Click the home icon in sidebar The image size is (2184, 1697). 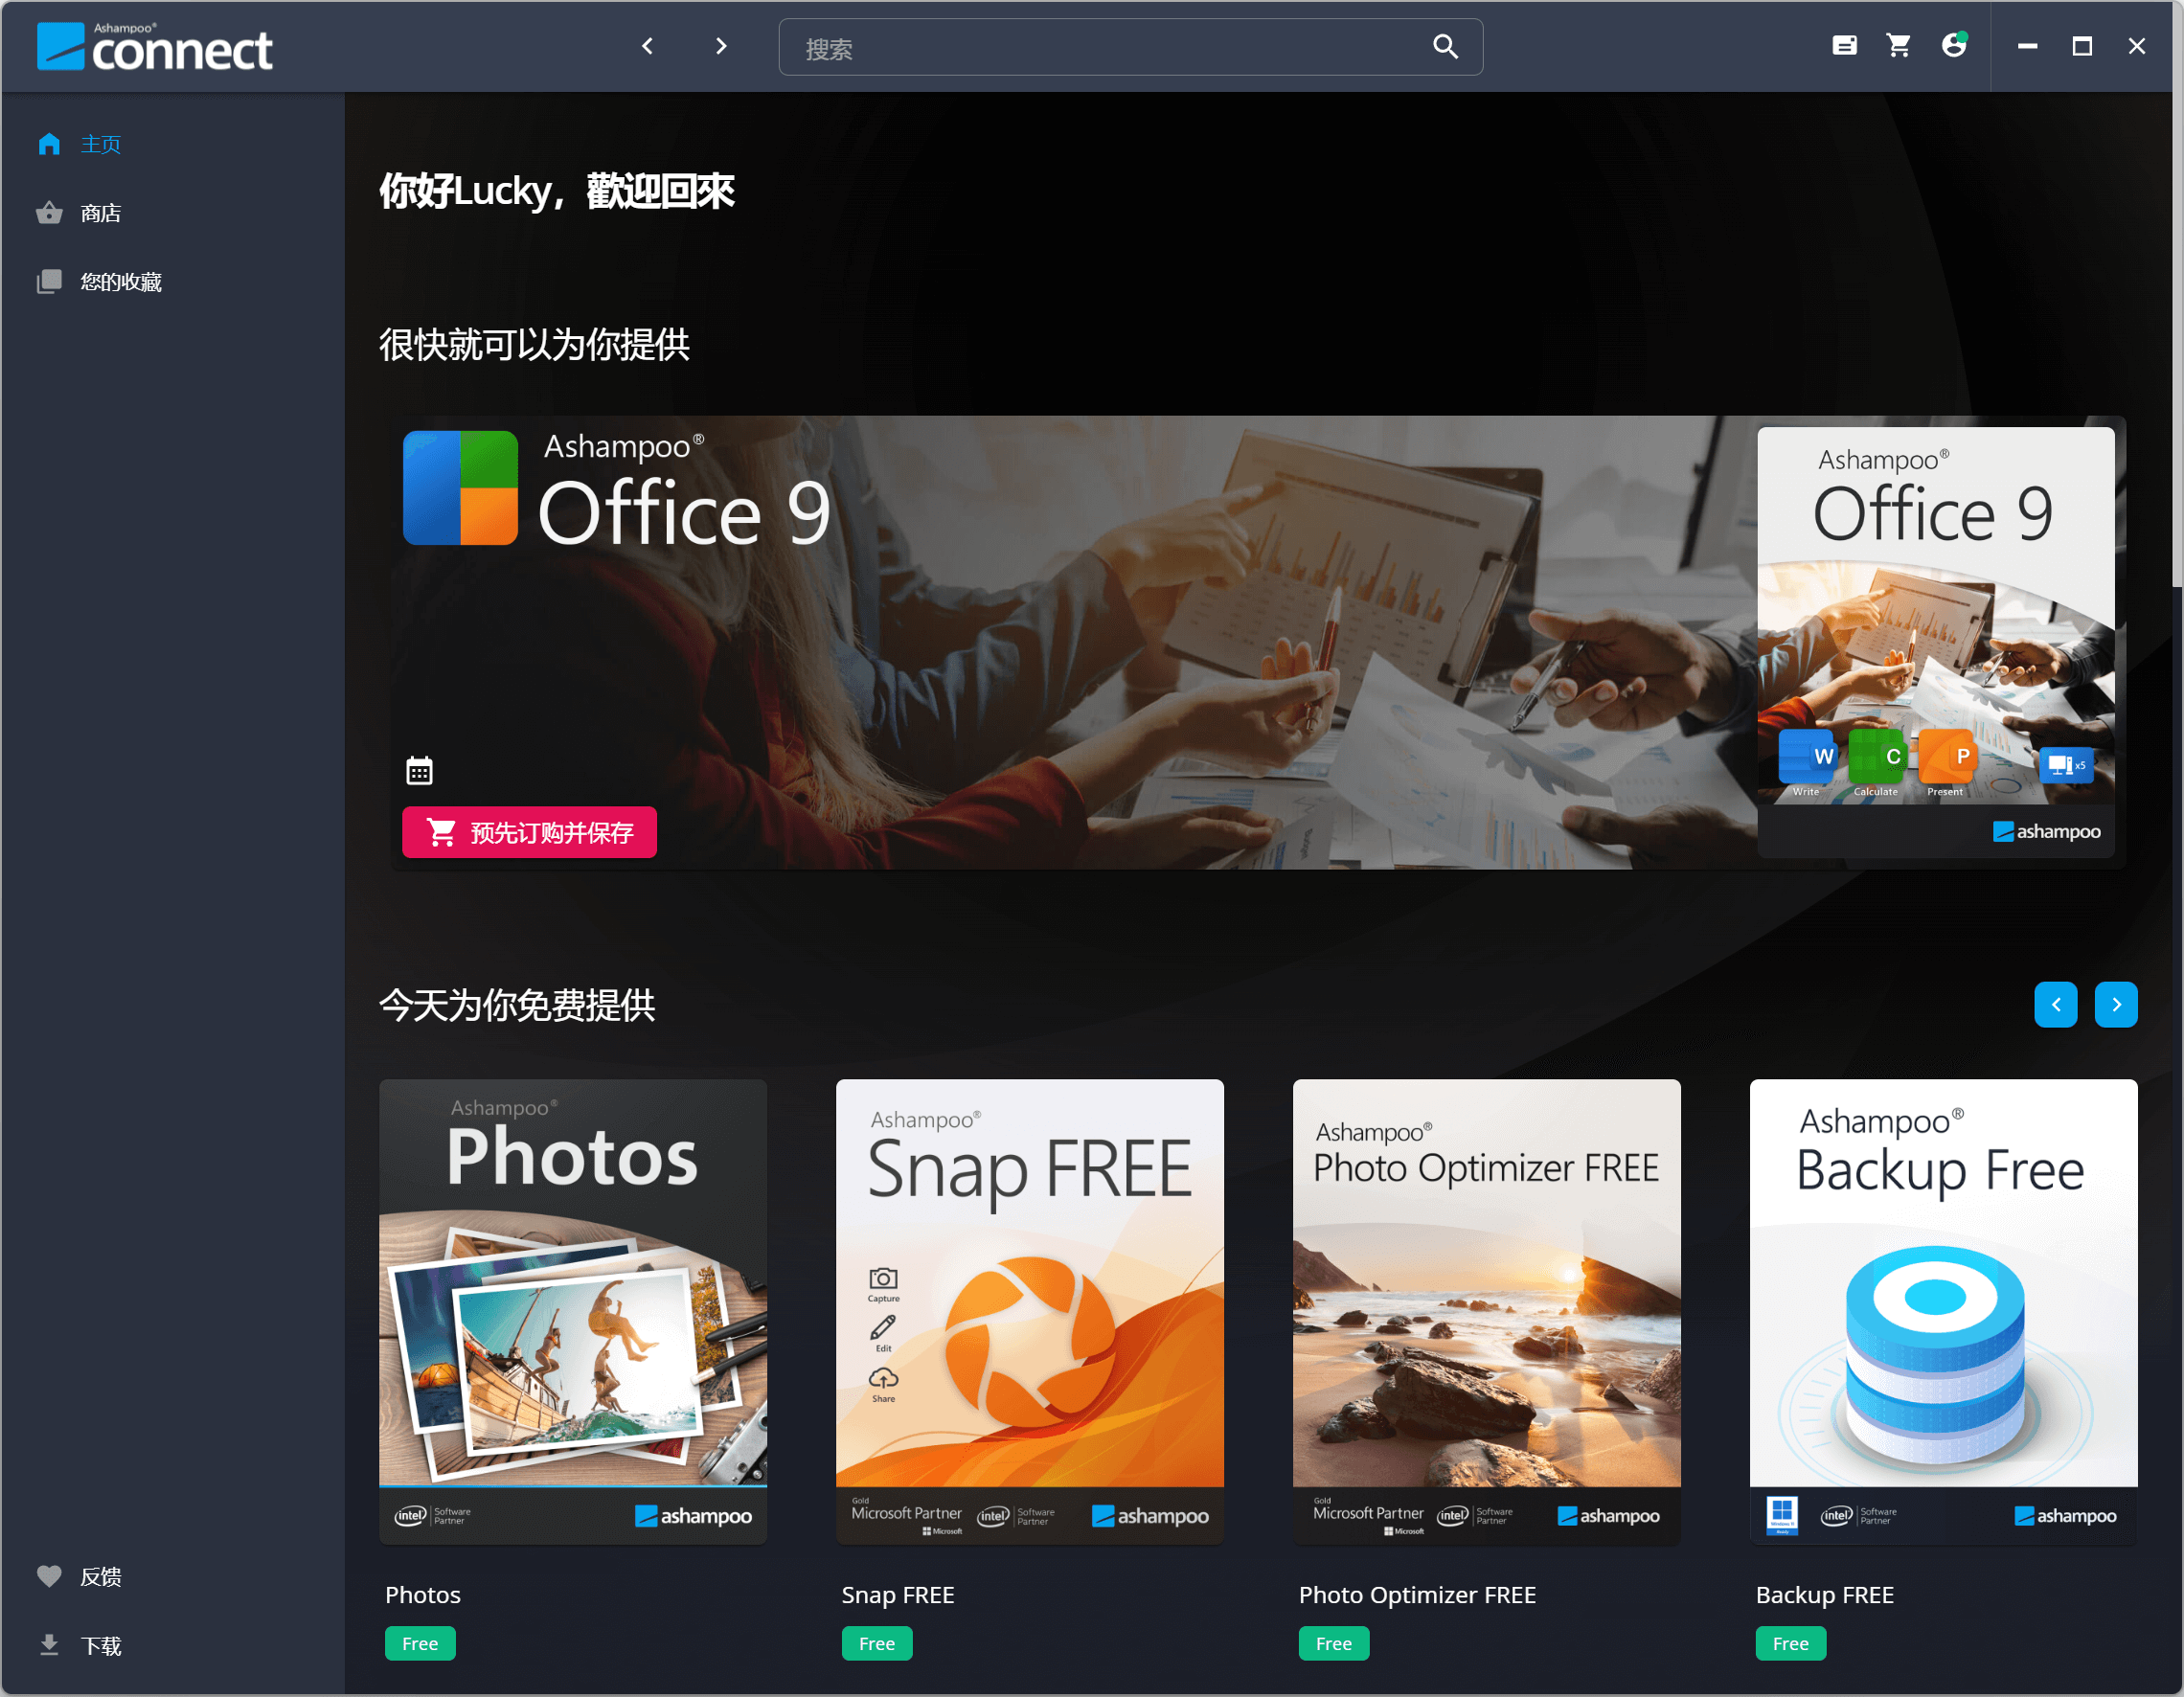pyautogui.click(x=49, y=144)
